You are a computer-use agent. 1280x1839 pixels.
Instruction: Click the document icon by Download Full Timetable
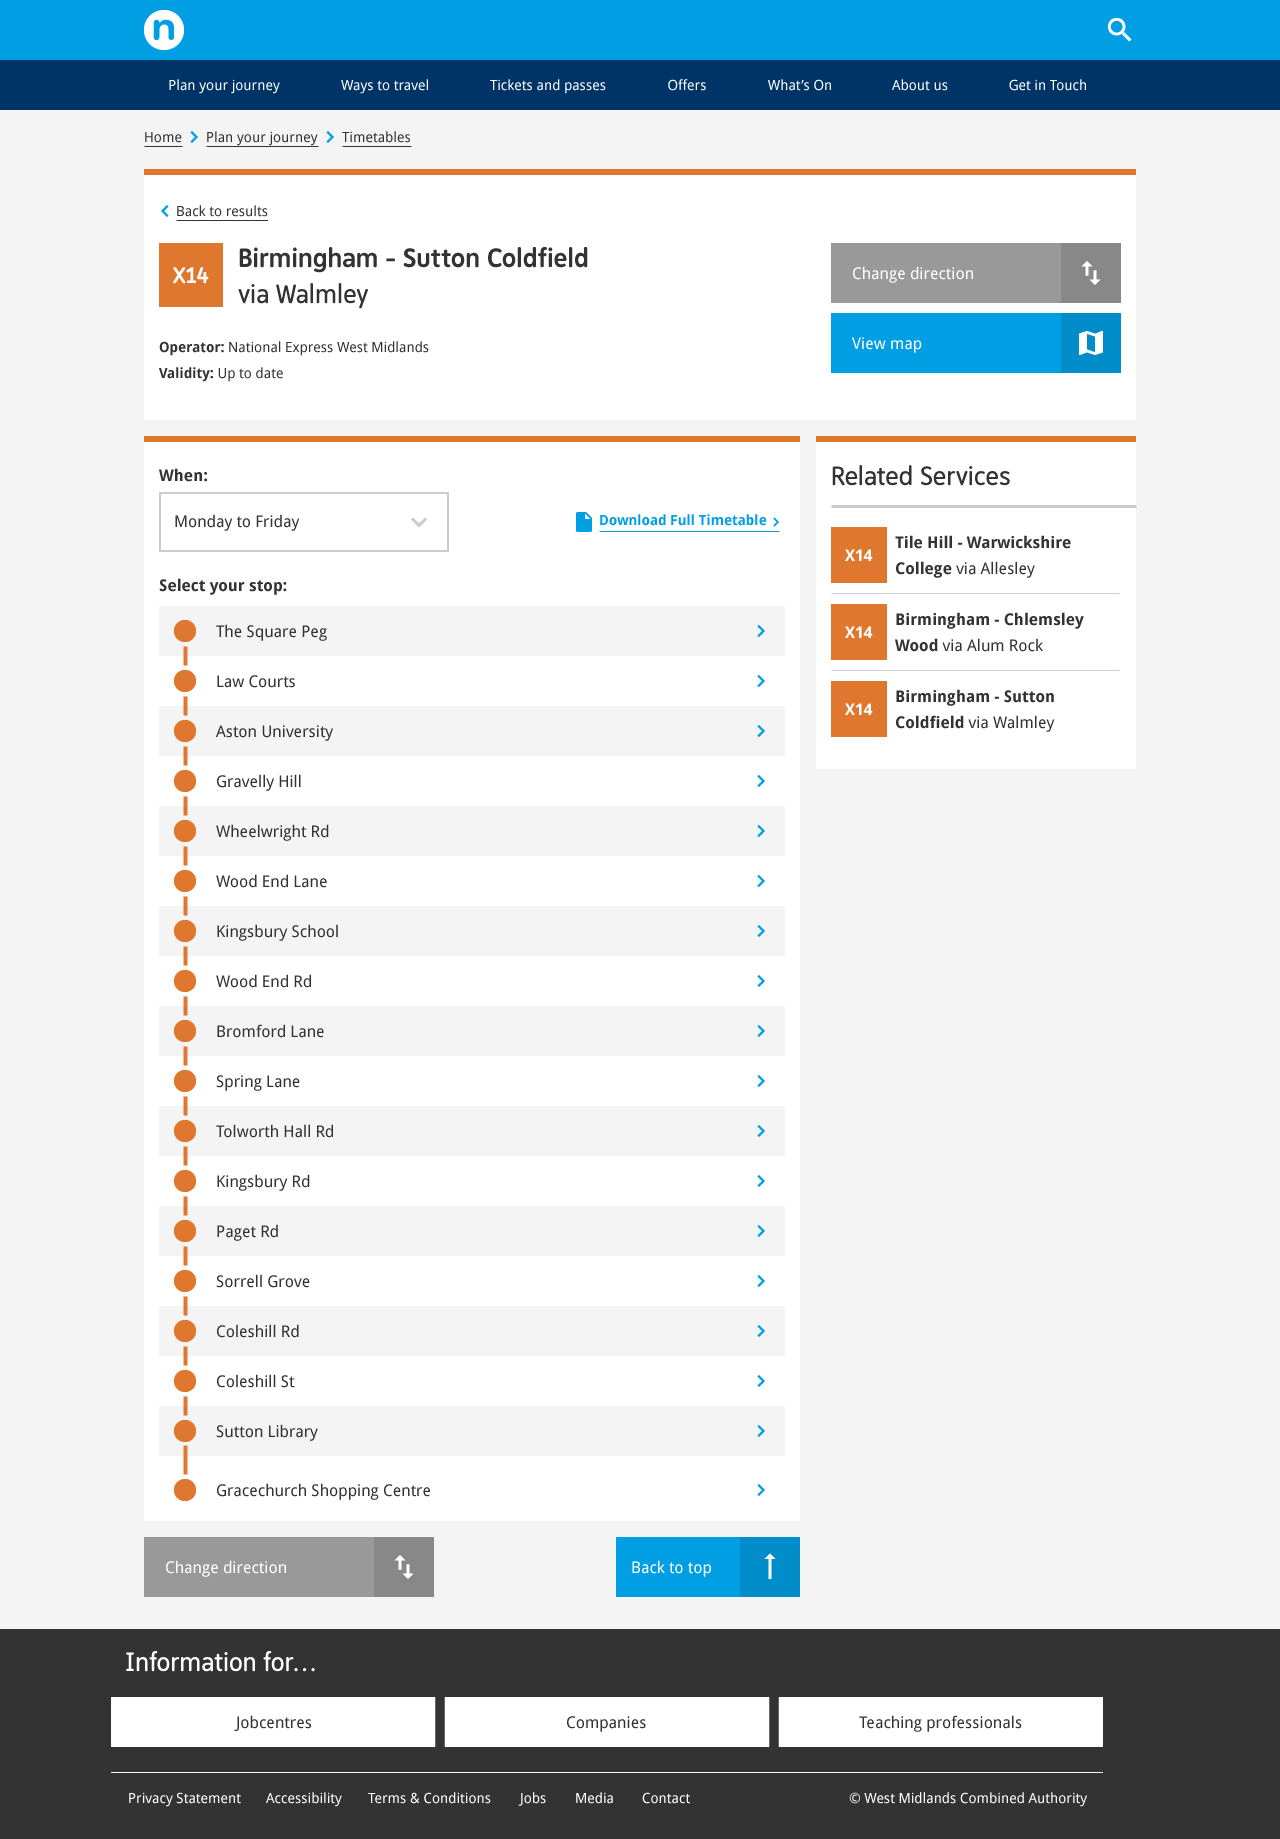(584, 521)
